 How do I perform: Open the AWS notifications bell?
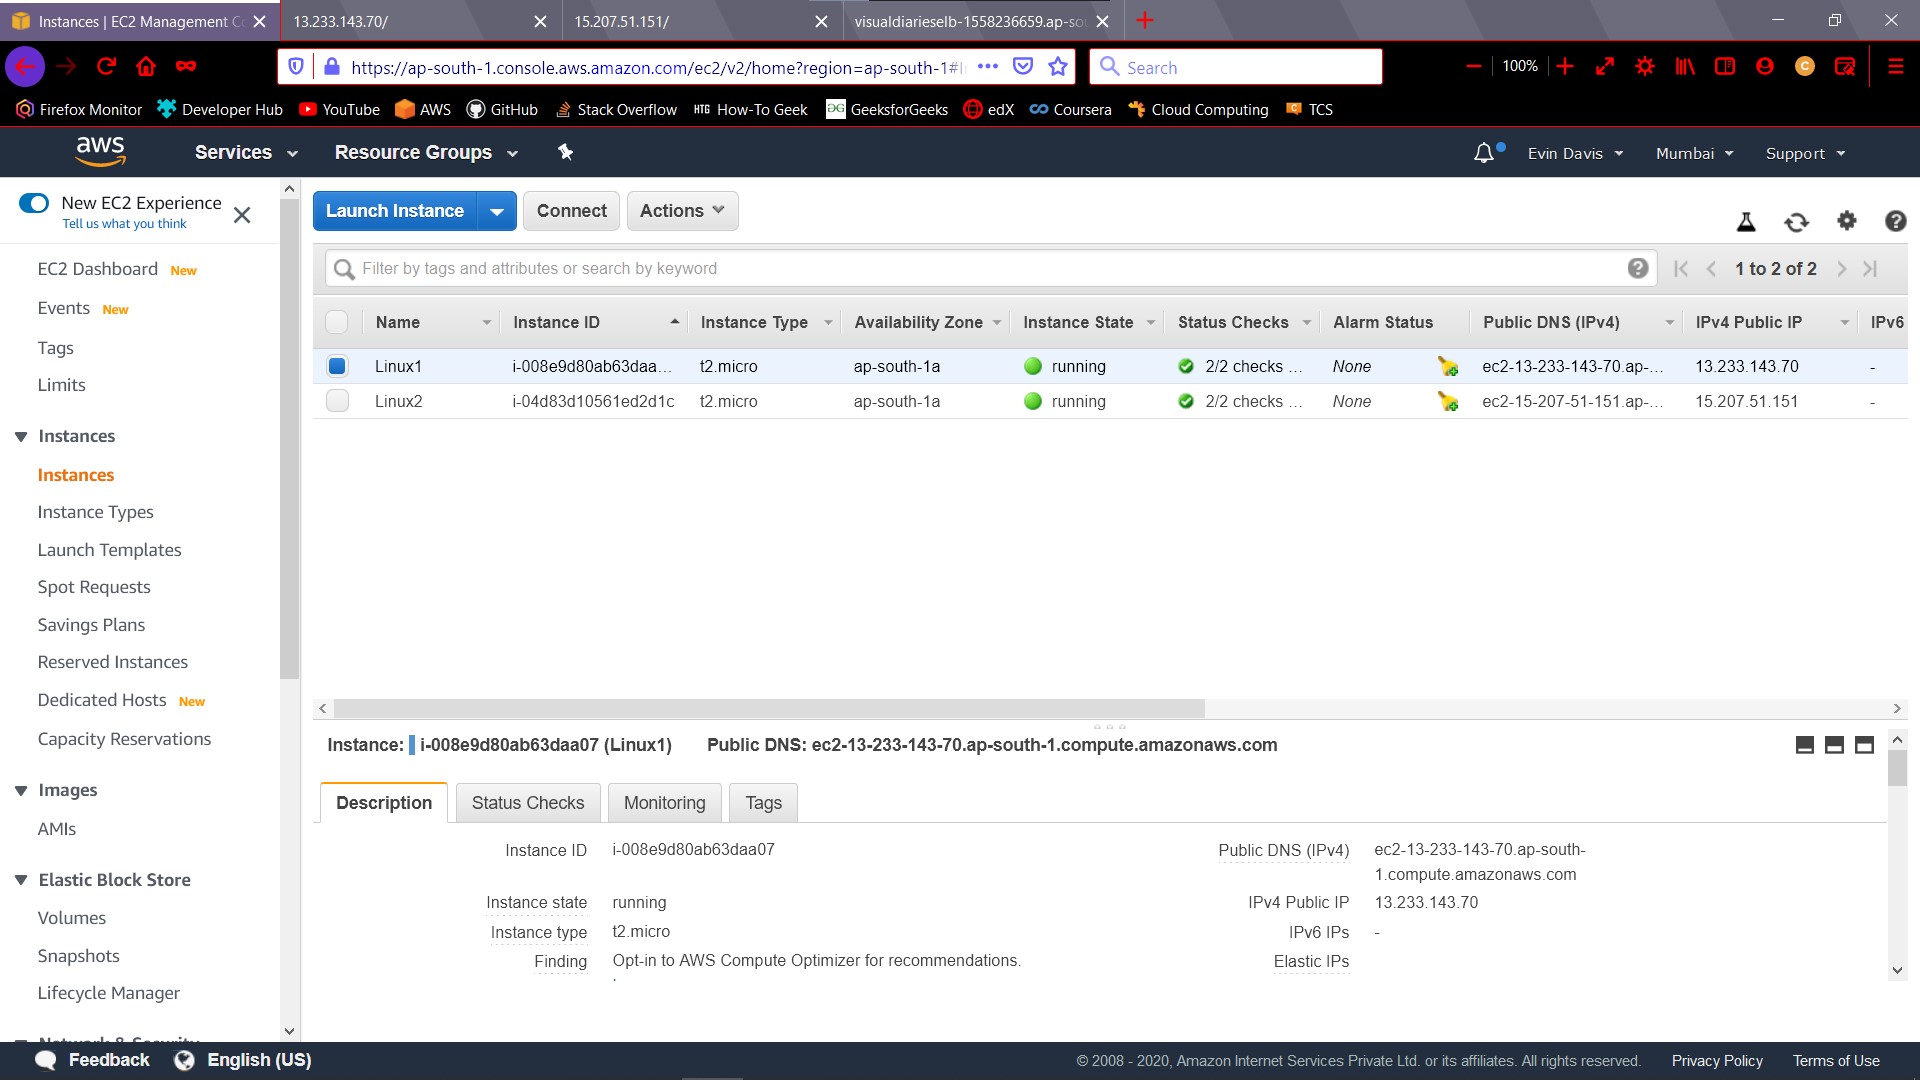pyautogui.click(x=1484, y=153)
